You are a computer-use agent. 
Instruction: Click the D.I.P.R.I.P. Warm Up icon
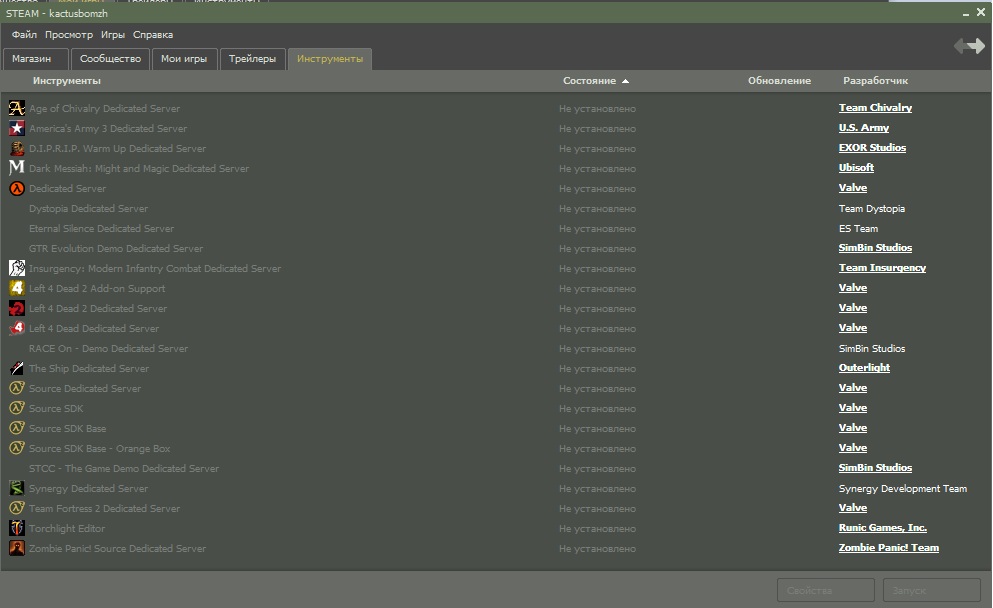[17, 148]
